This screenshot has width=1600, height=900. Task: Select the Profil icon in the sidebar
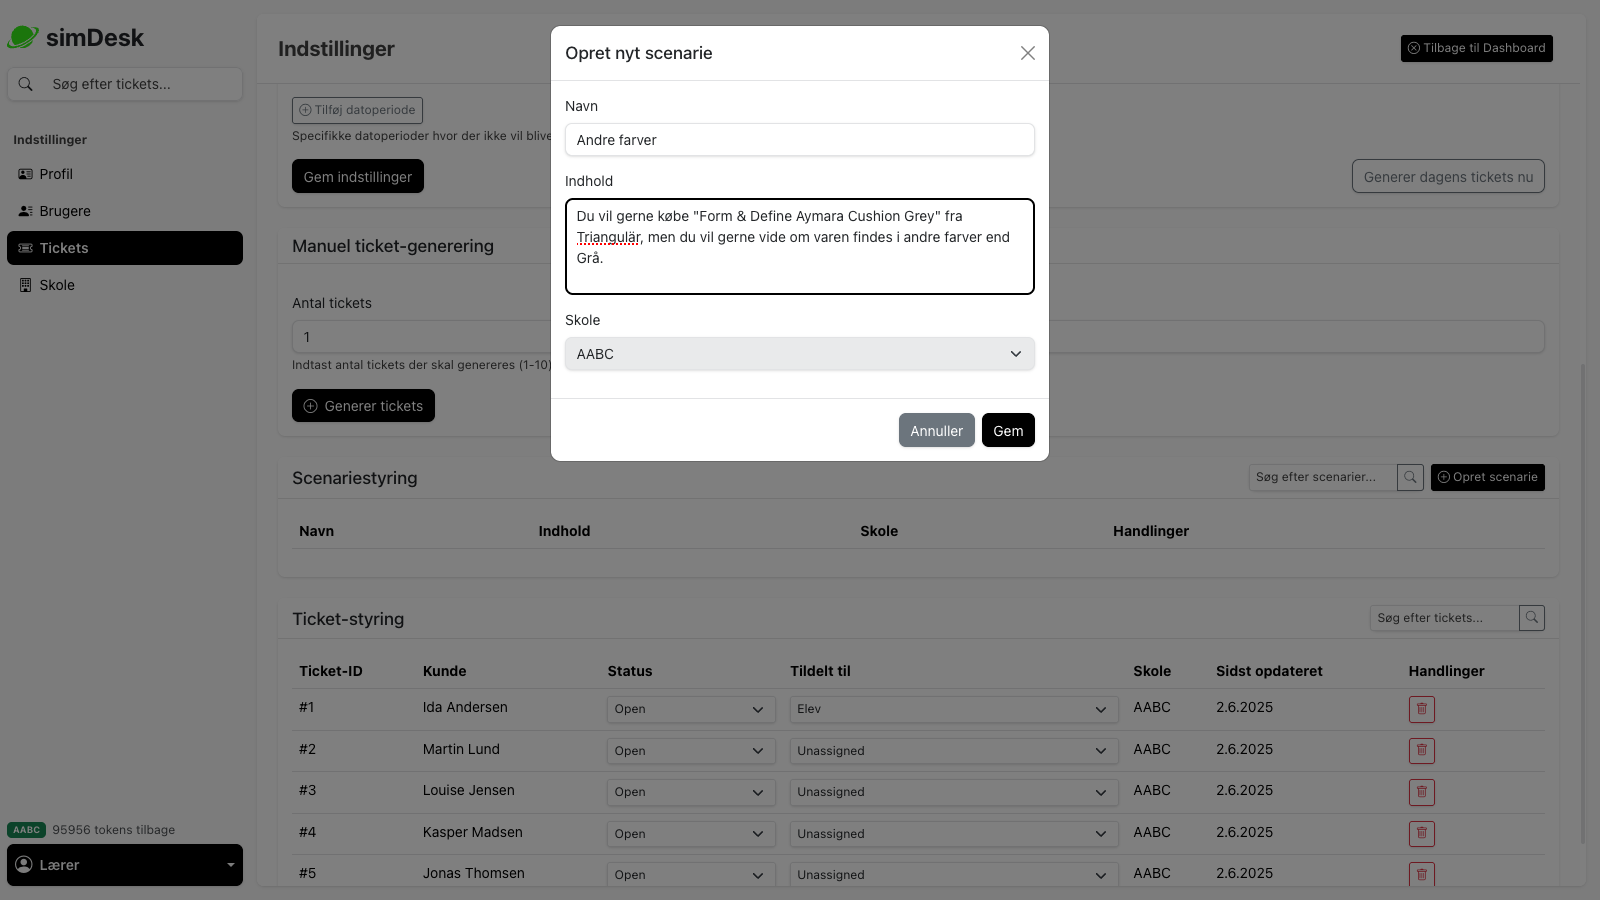pyautogui.click(x=24, y=174)
